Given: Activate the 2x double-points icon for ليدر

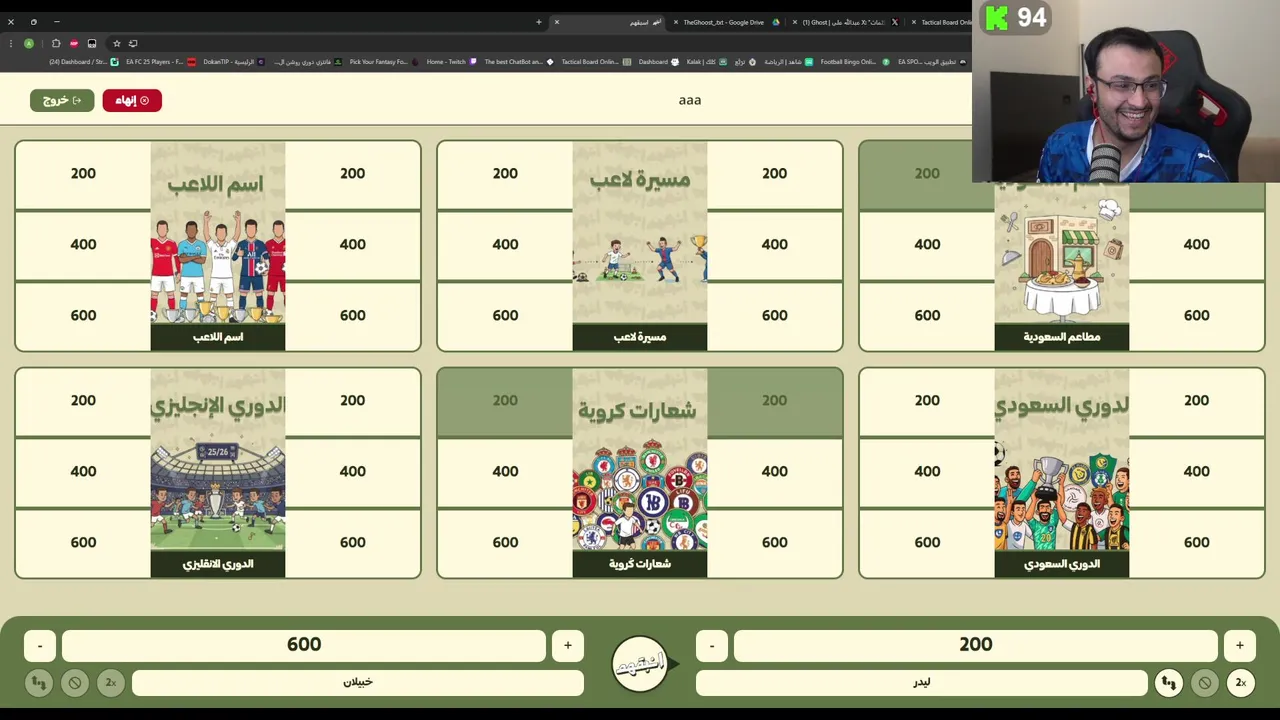Looking at the screenshot, I should (1241, 683).
